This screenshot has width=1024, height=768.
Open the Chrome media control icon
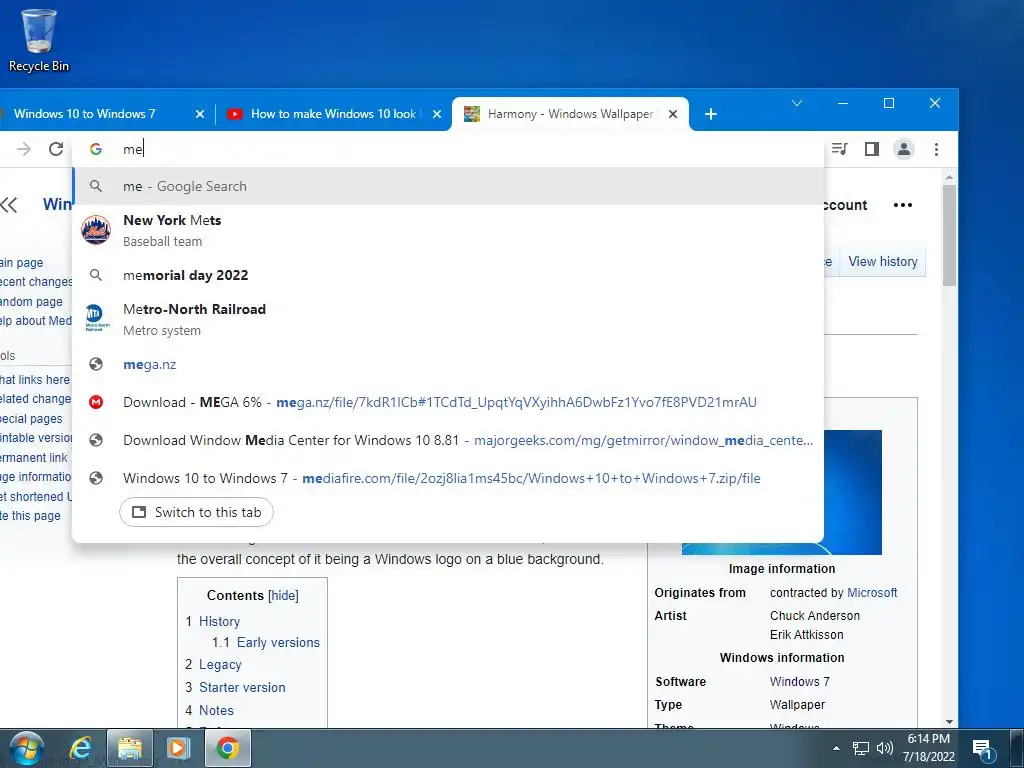[x=840, y=149]
